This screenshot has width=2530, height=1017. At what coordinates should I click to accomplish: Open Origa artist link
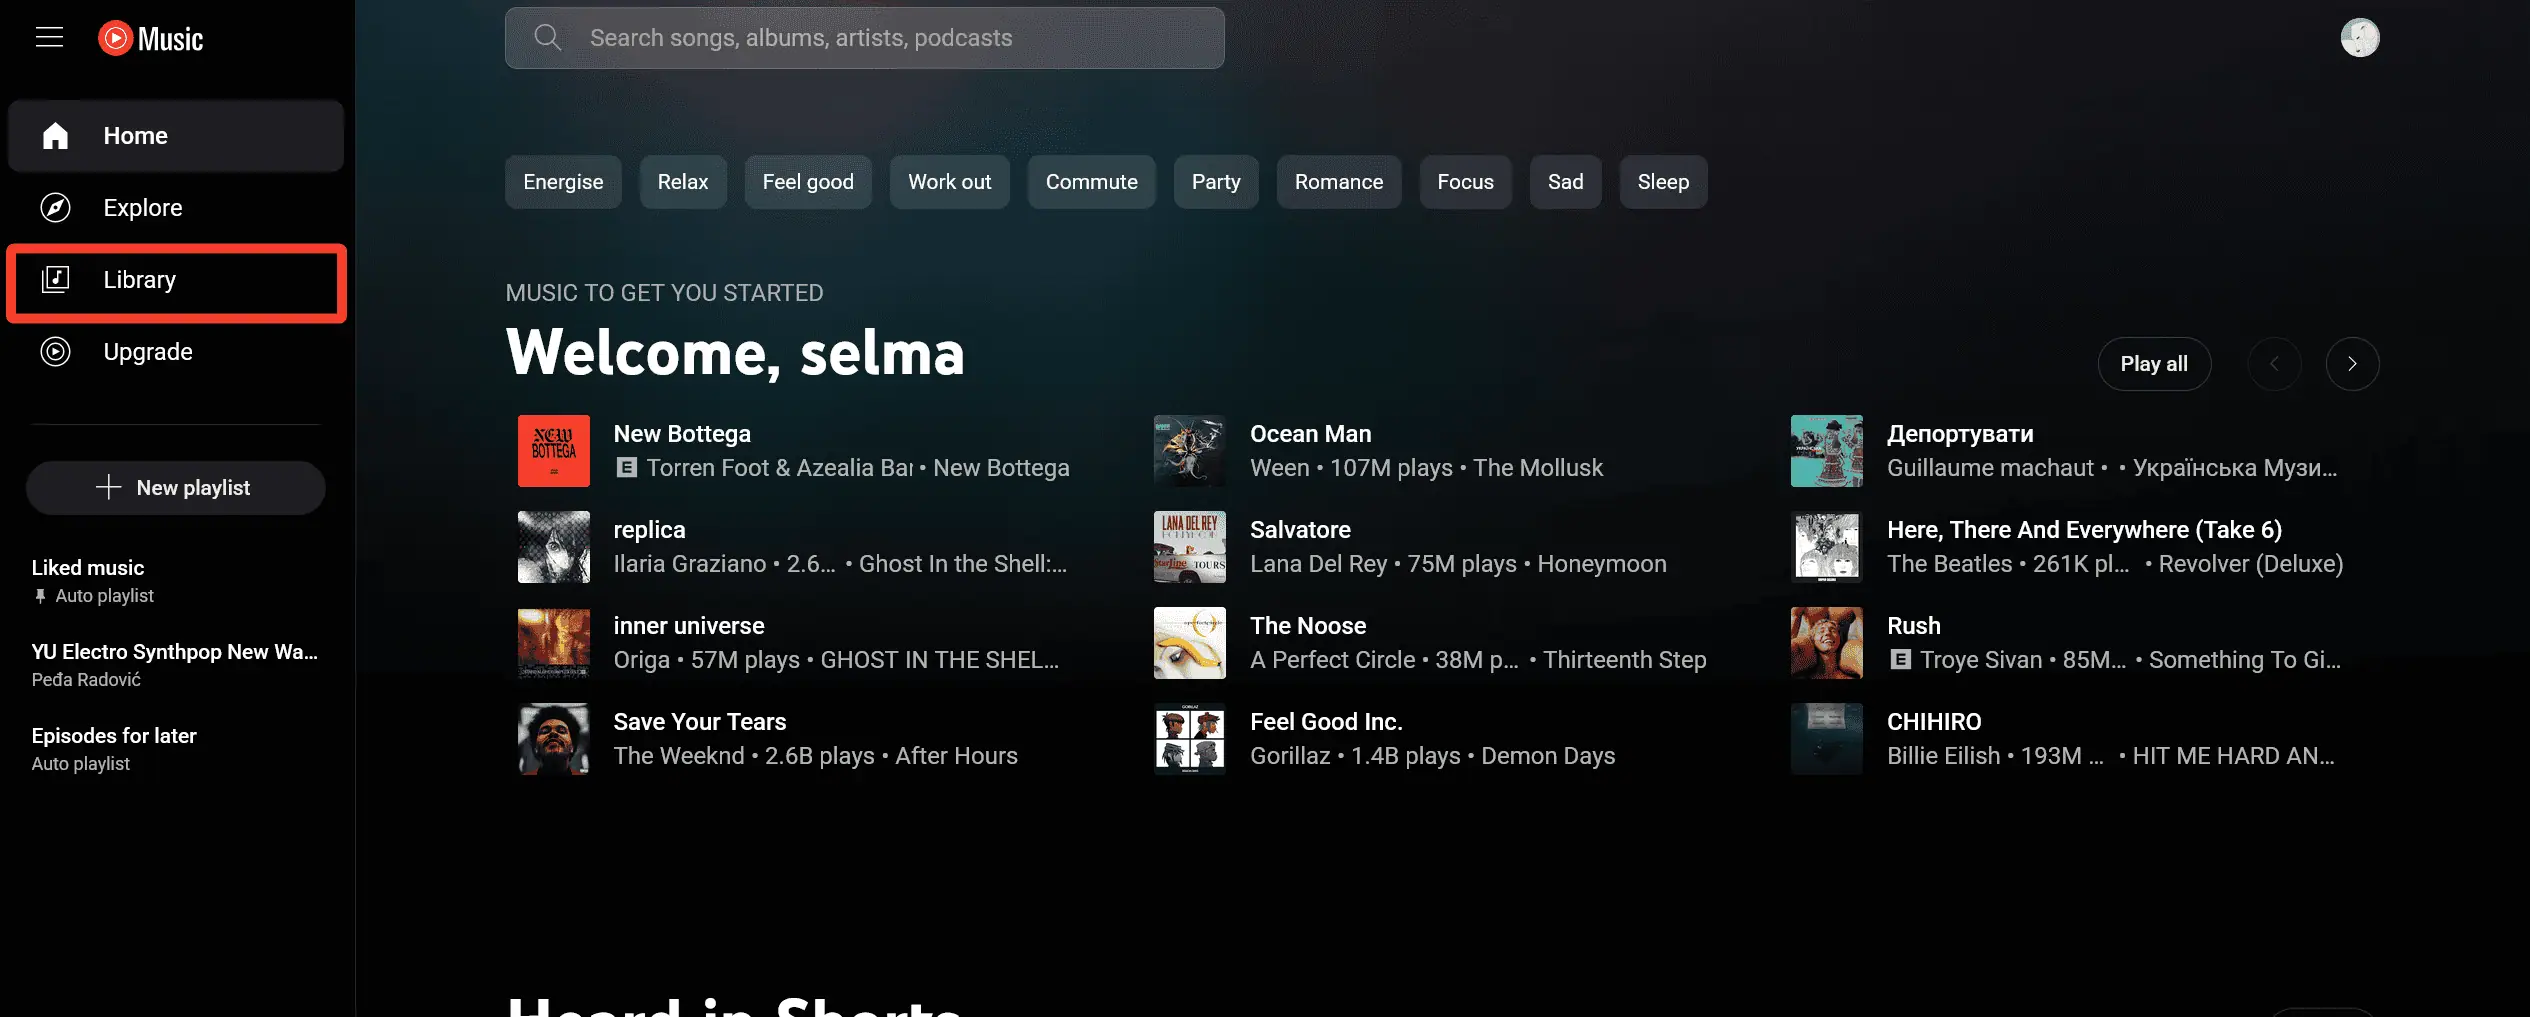tap(642, 660)
